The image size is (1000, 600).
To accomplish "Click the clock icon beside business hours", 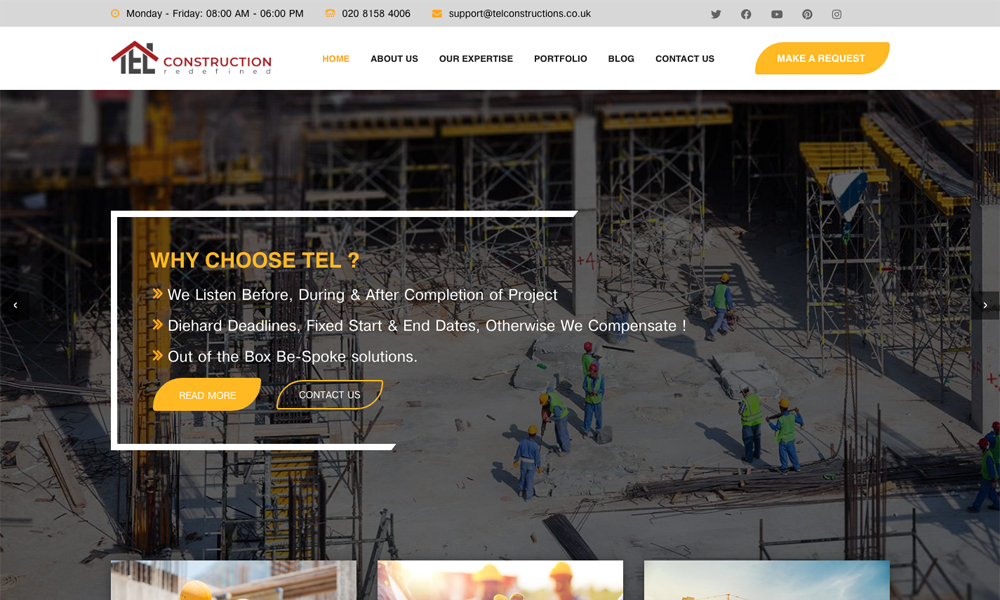I will coord(115,13).
